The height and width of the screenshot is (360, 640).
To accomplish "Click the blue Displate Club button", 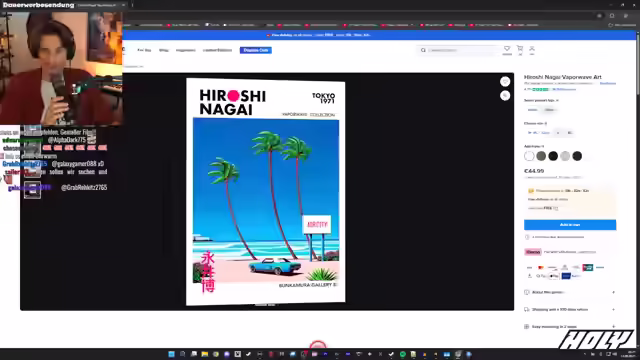I will [256, 50].
